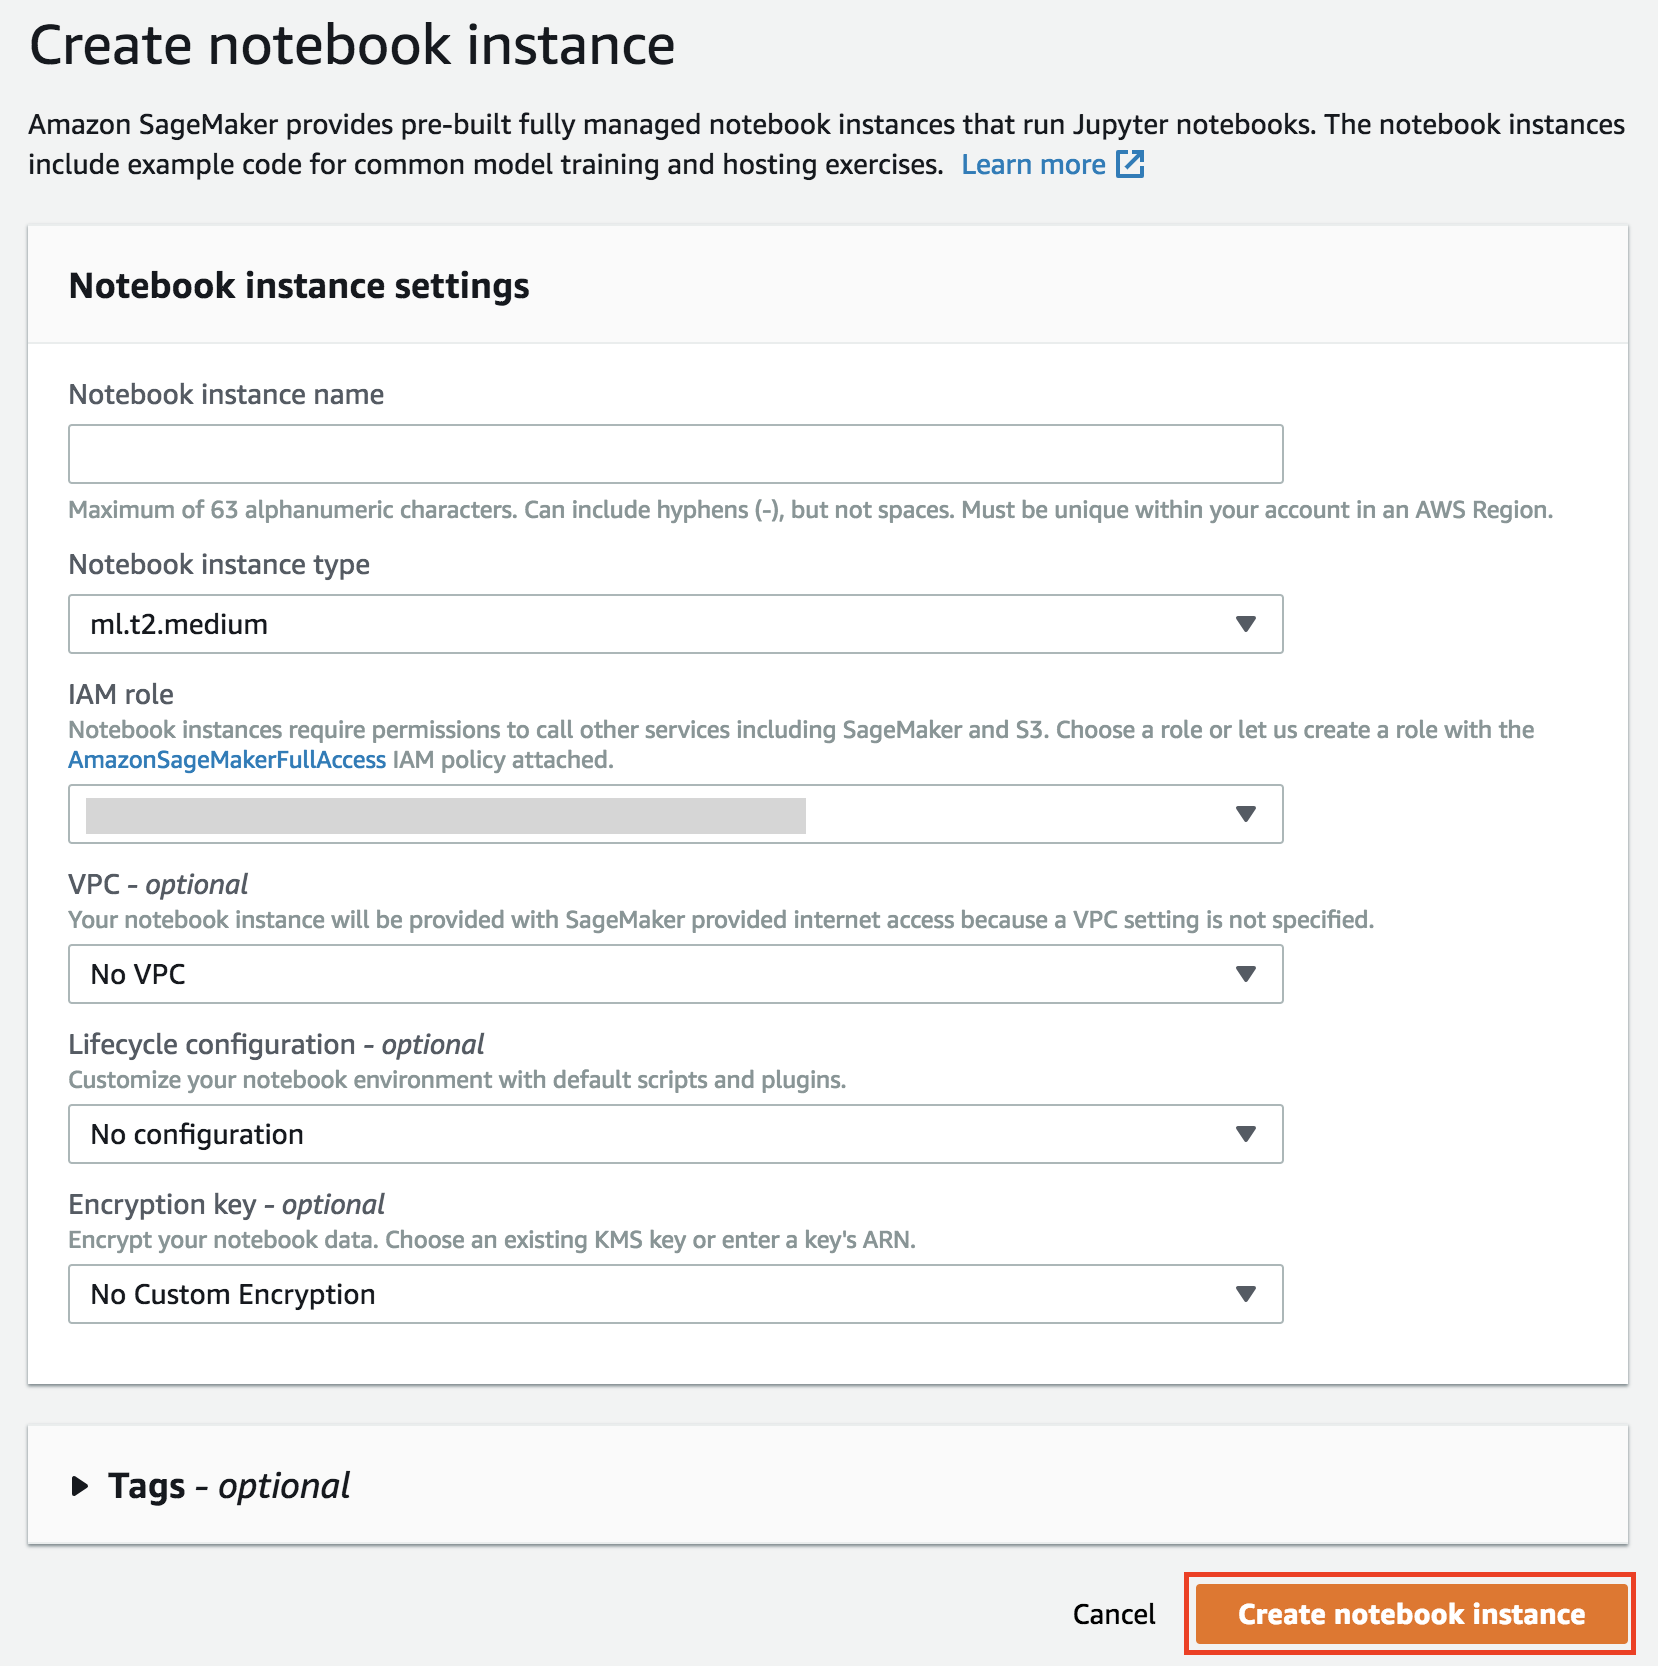
Task: Click Create notebook instance button
Action: pos(1411,1614)
